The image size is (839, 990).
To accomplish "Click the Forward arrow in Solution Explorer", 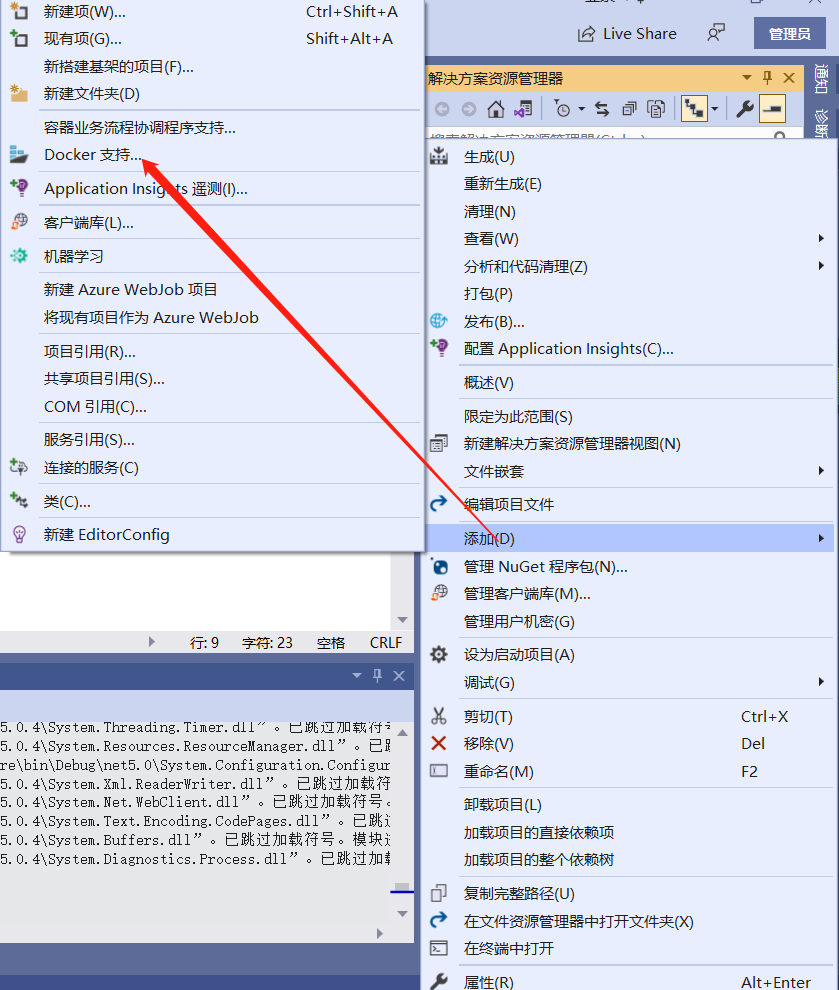I will pos(468,109).
